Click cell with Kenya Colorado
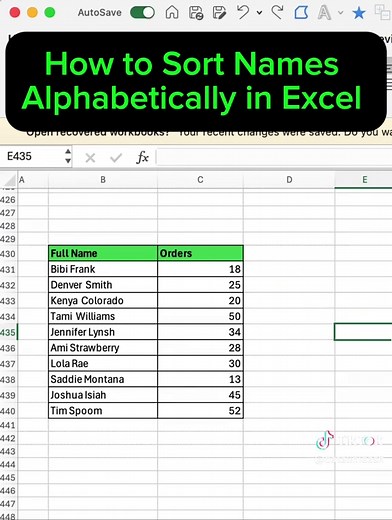Image resolution: width=392 pixels, height=520 pixels. (103, 301)
